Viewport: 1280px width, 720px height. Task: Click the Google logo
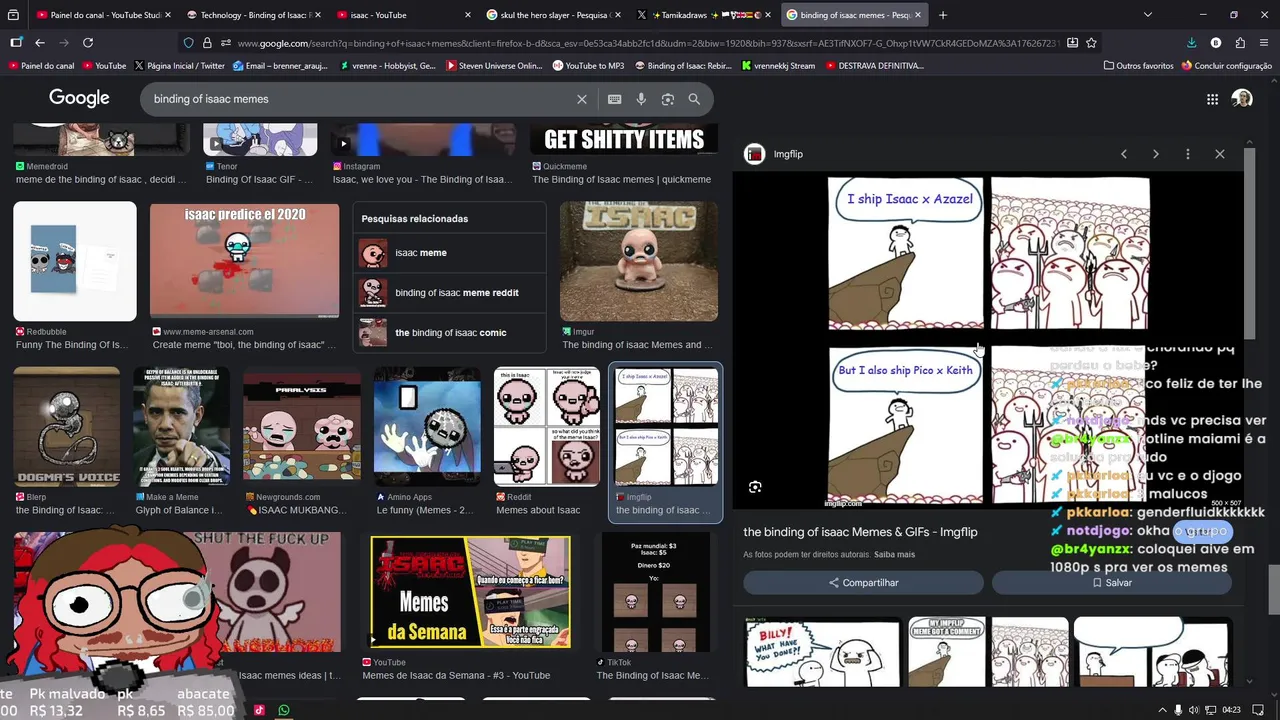click(79, 98)
